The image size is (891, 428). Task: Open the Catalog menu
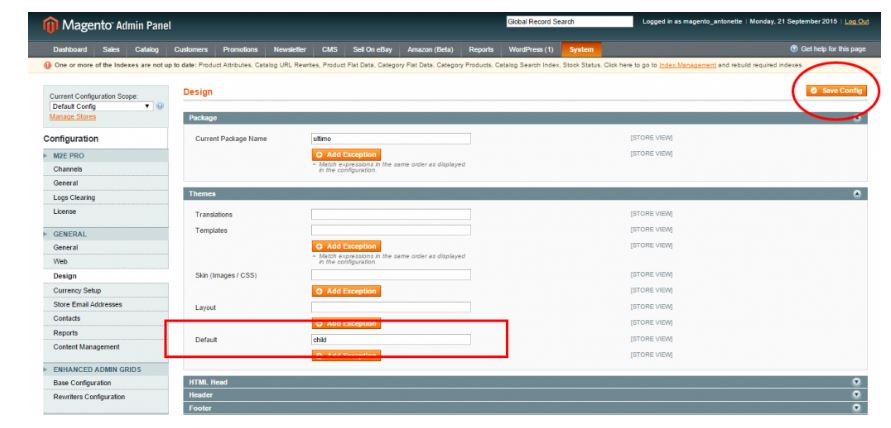click(146, 49)
